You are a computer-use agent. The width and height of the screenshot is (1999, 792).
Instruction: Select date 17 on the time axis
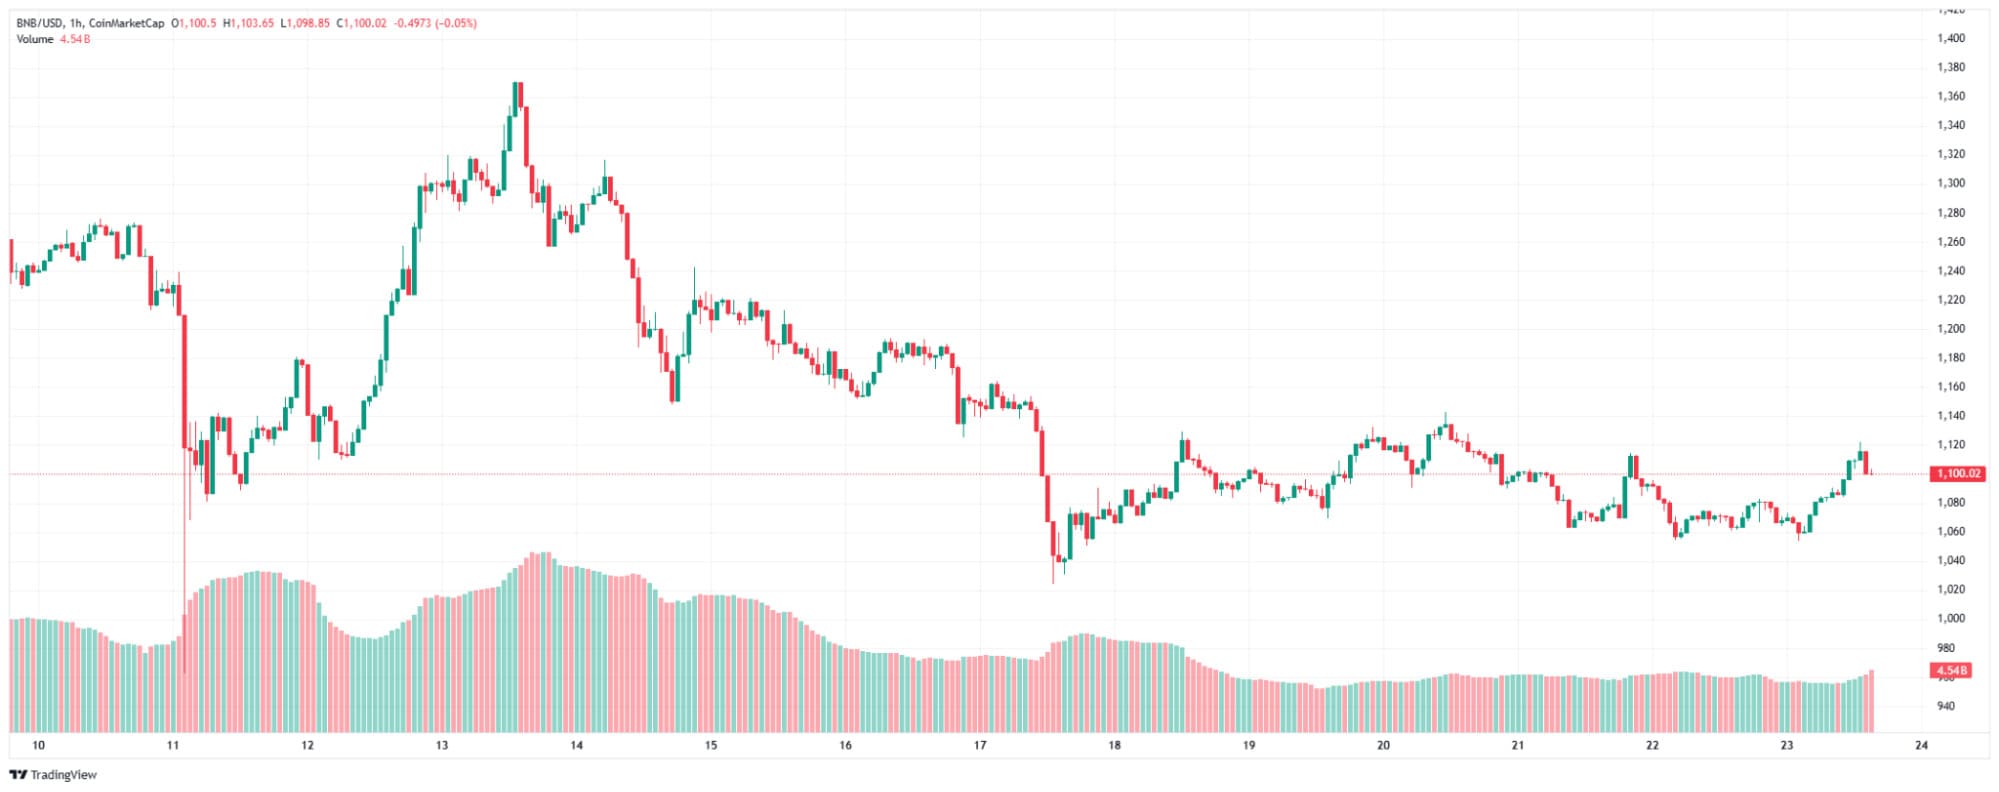(980, 745)
